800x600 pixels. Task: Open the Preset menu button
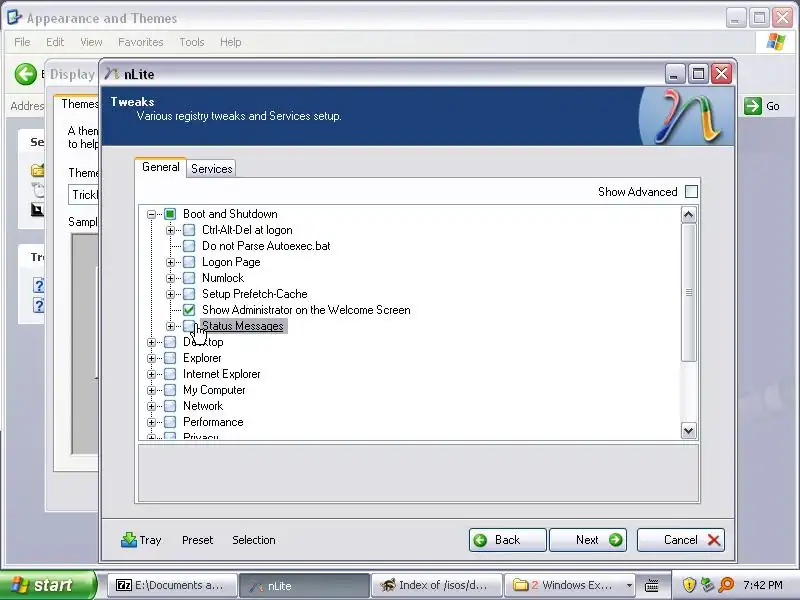197,540
